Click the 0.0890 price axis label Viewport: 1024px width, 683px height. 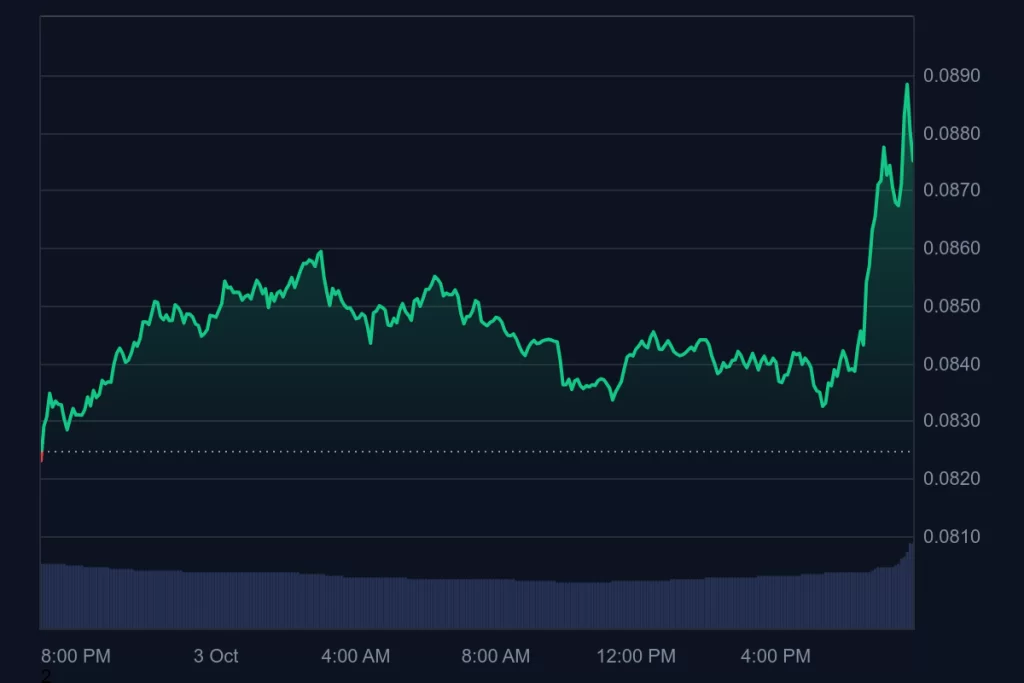point(951,76)
